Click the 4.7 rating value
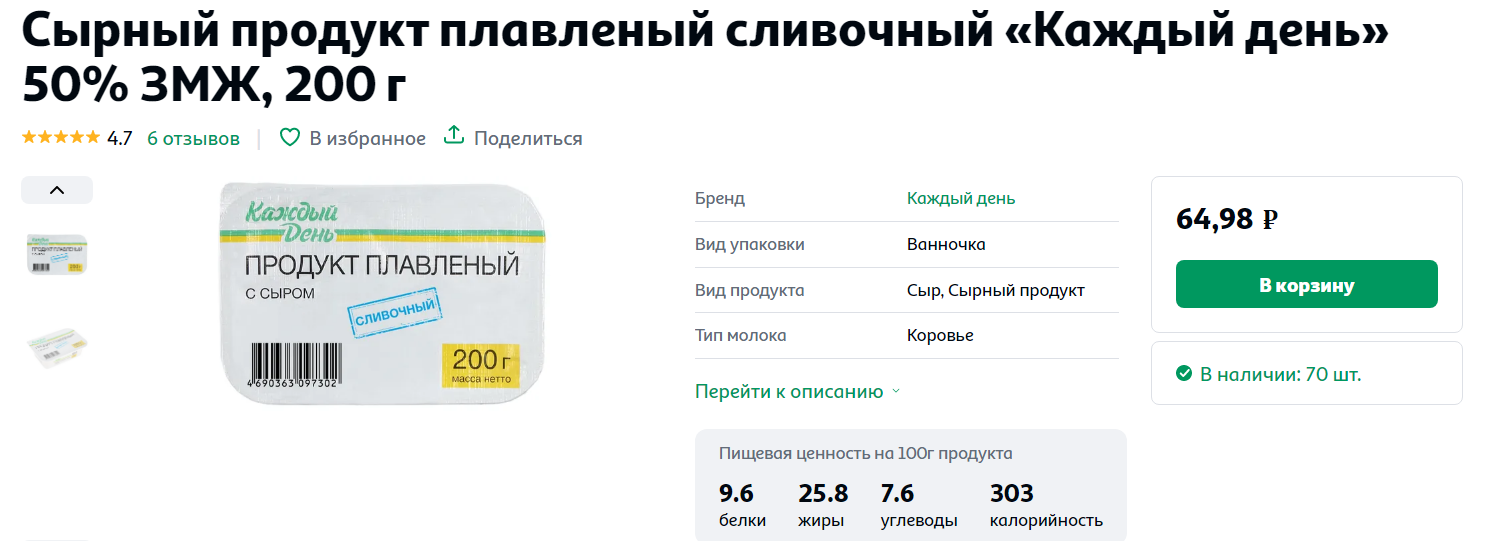 119,138
